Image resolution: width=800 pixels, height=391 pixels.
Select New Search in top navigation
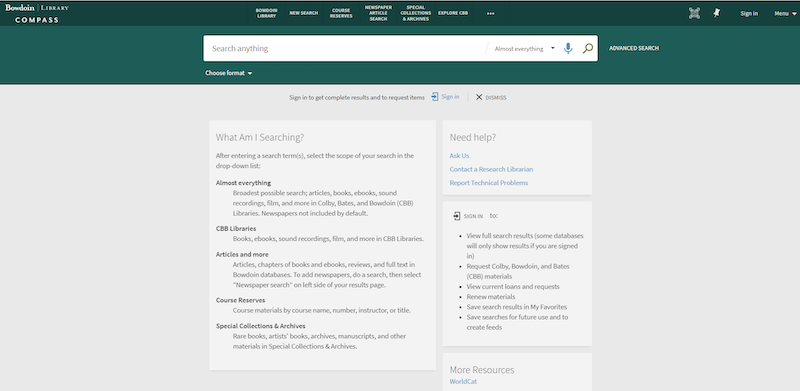click(304, 13)
